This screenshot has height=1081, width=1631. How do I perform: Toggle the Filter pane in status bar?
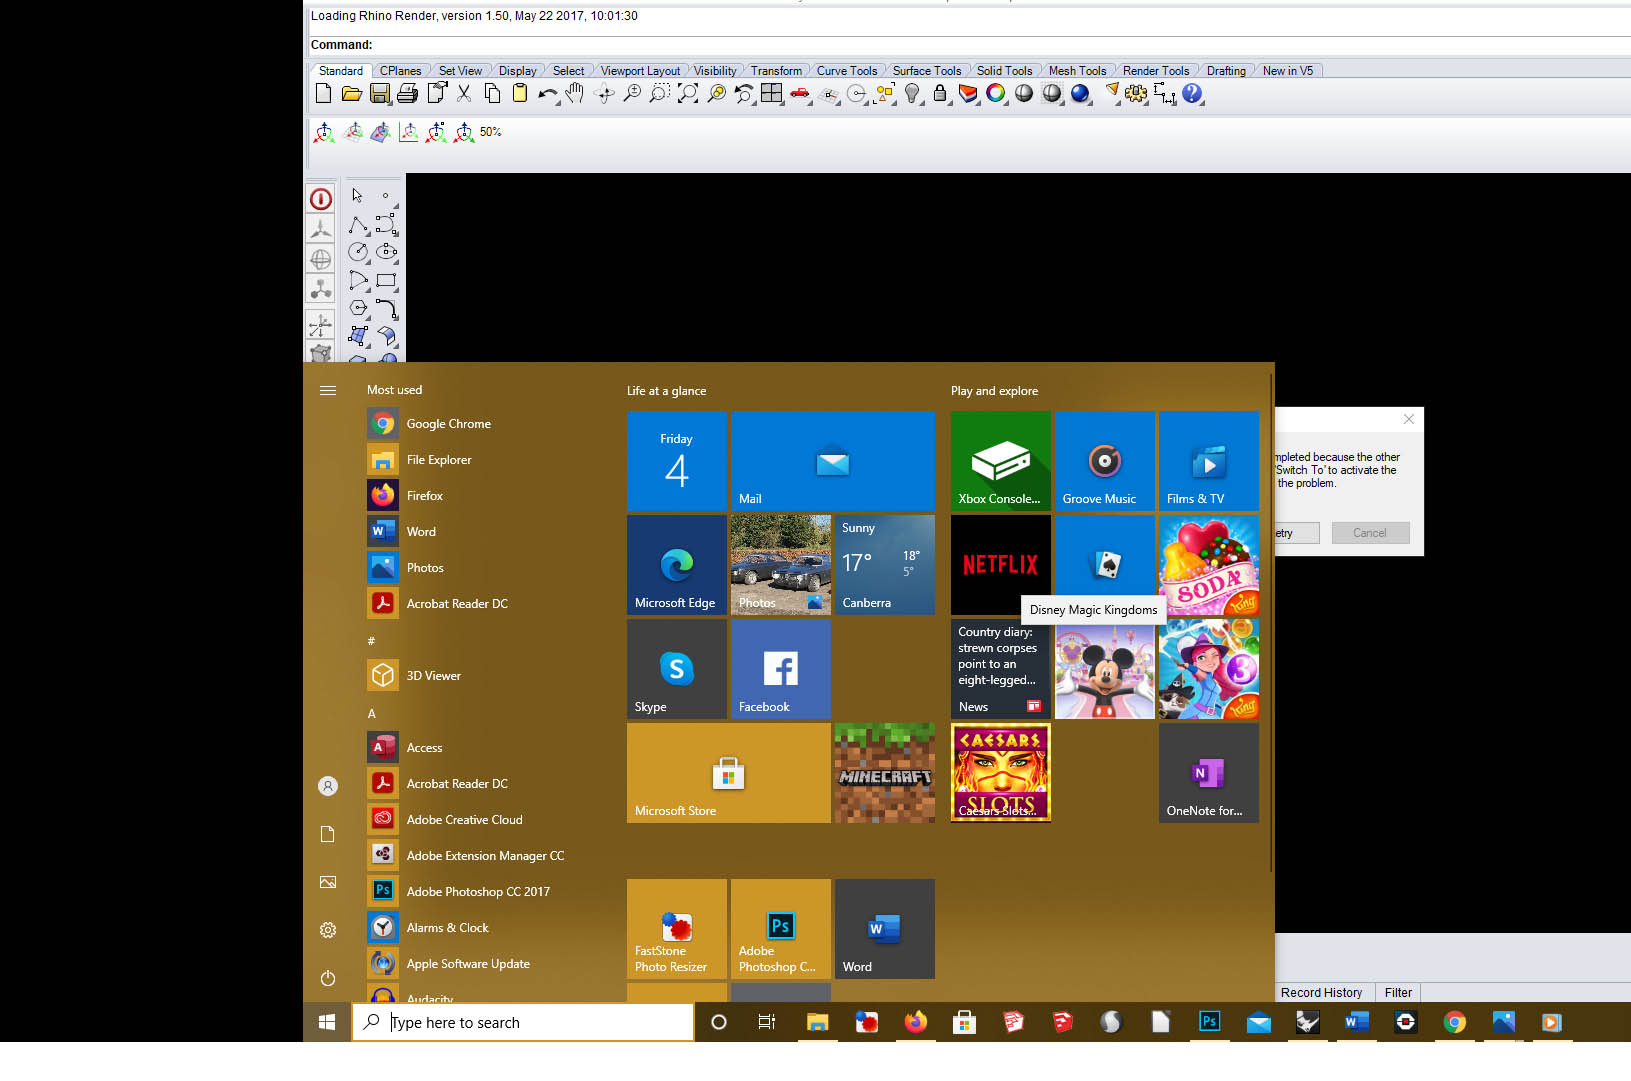pyautogui.click(x=1398, y=993)
